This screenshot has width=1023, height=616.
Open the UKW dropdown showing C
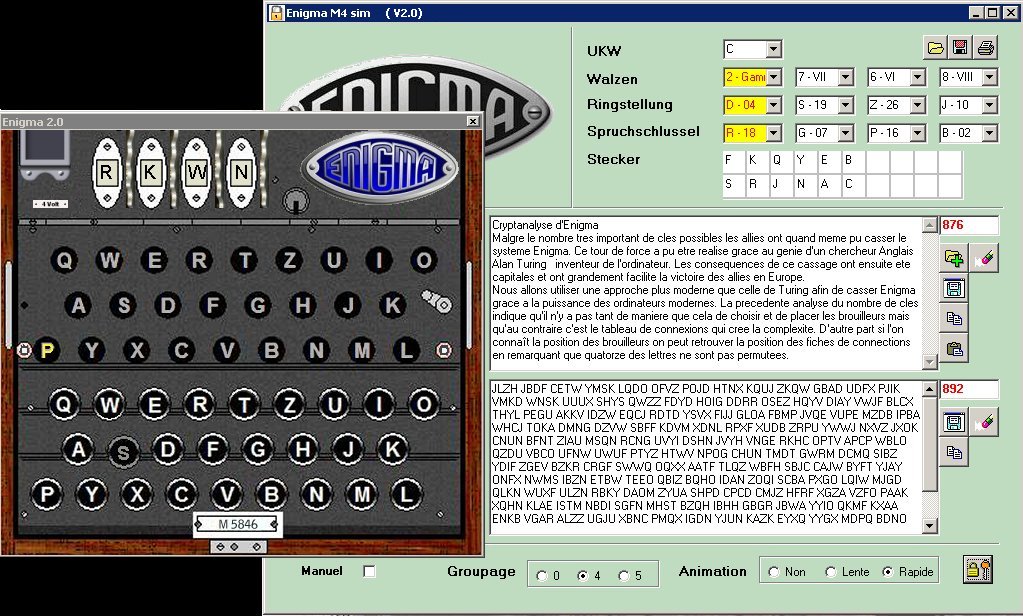[773, 49]
